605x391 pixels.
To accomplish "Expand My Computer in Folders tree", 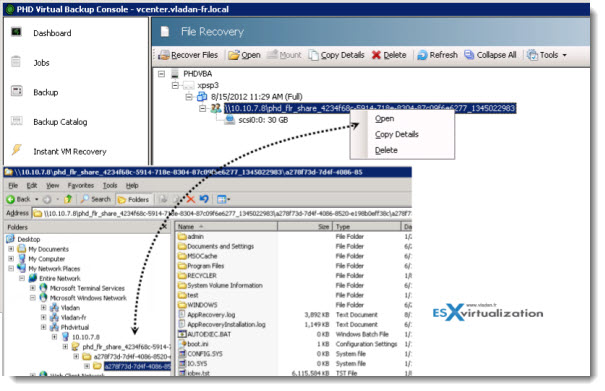I will tap(11, 259).
